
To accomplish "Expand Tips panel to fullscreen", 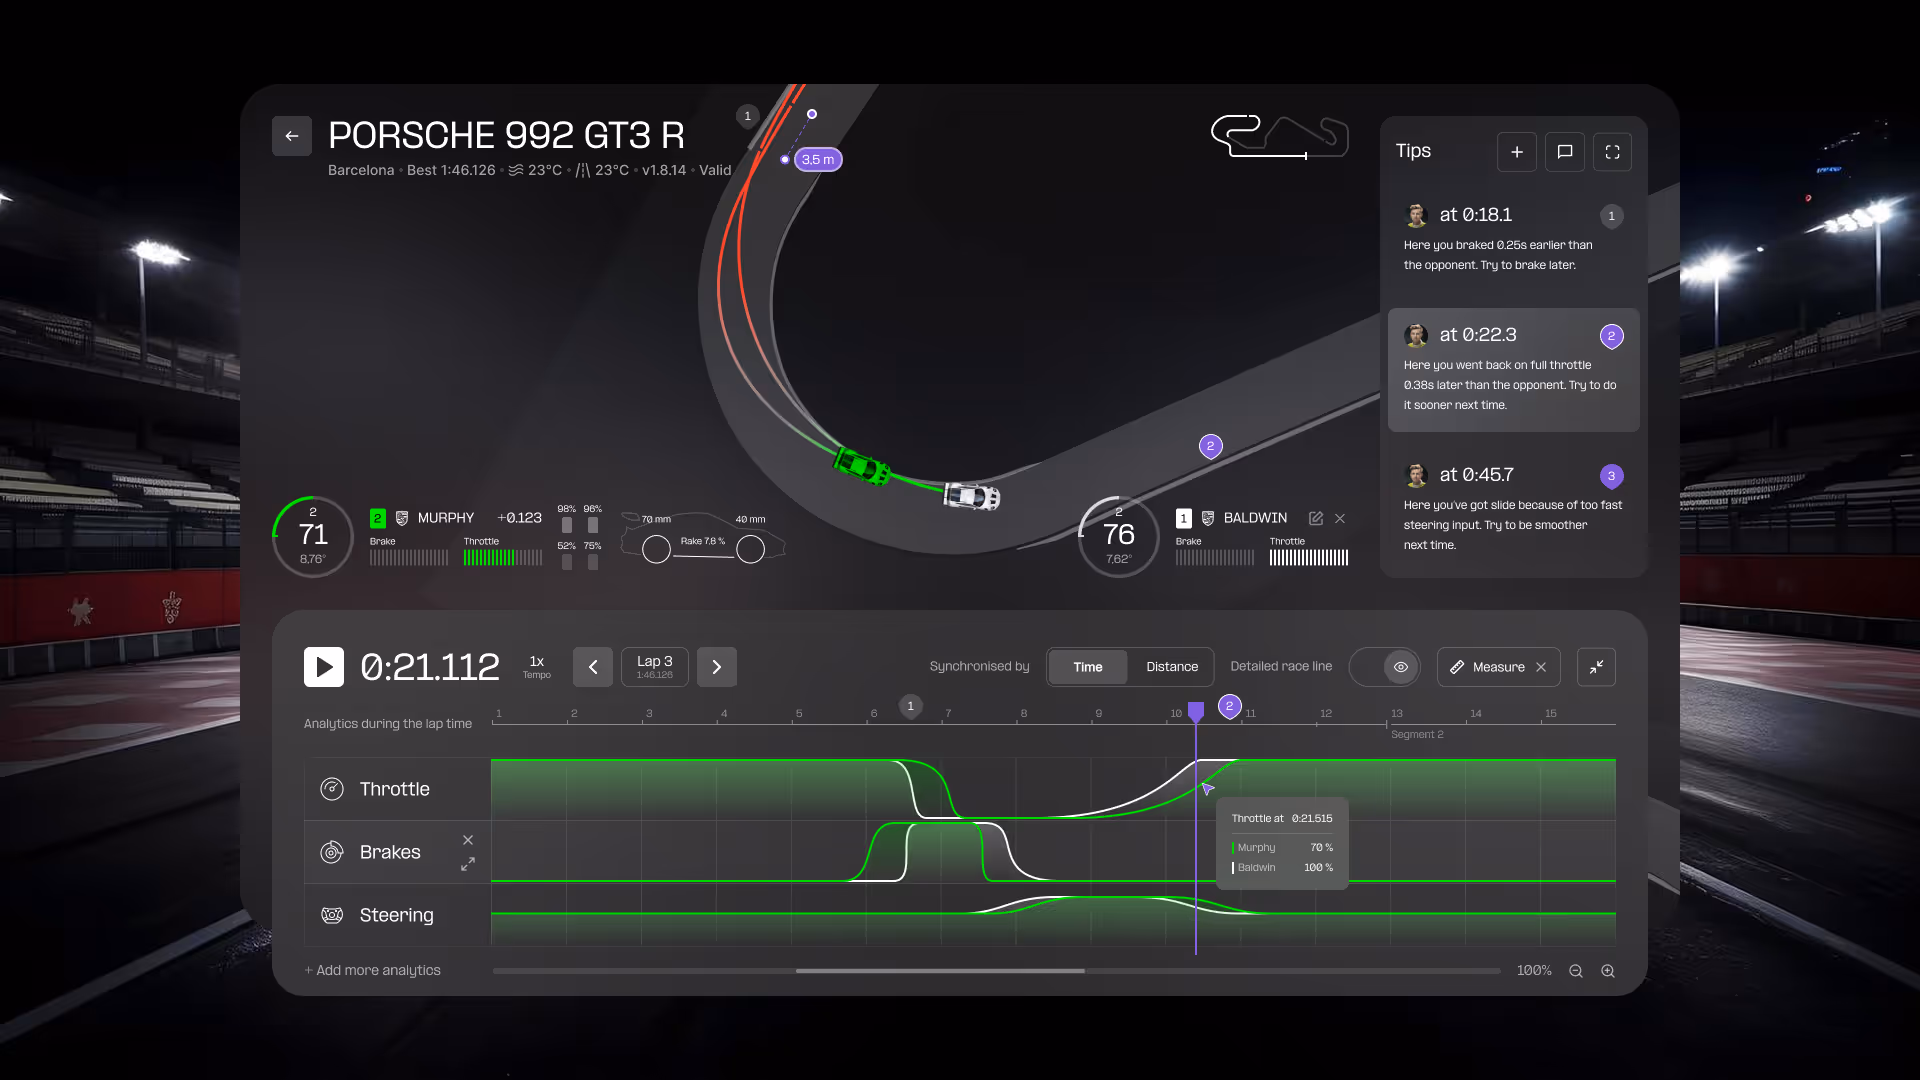I will [1612, 152].
